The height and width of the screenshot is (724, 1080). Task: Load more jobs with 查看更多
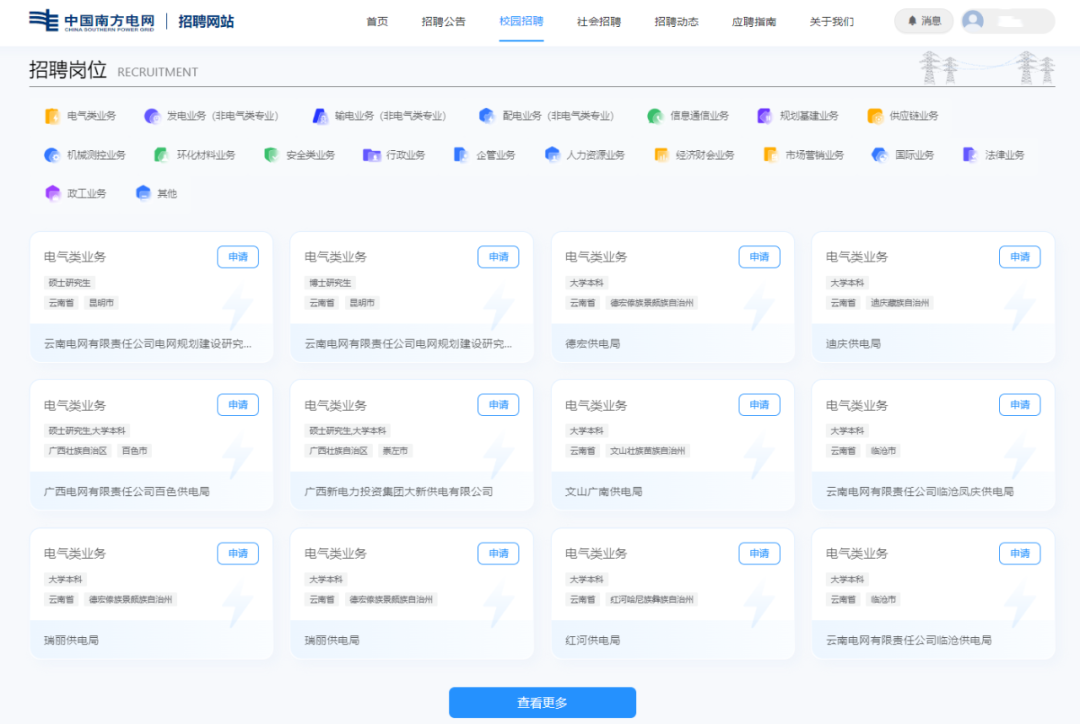pyautogui.click(x=543, y=703)
